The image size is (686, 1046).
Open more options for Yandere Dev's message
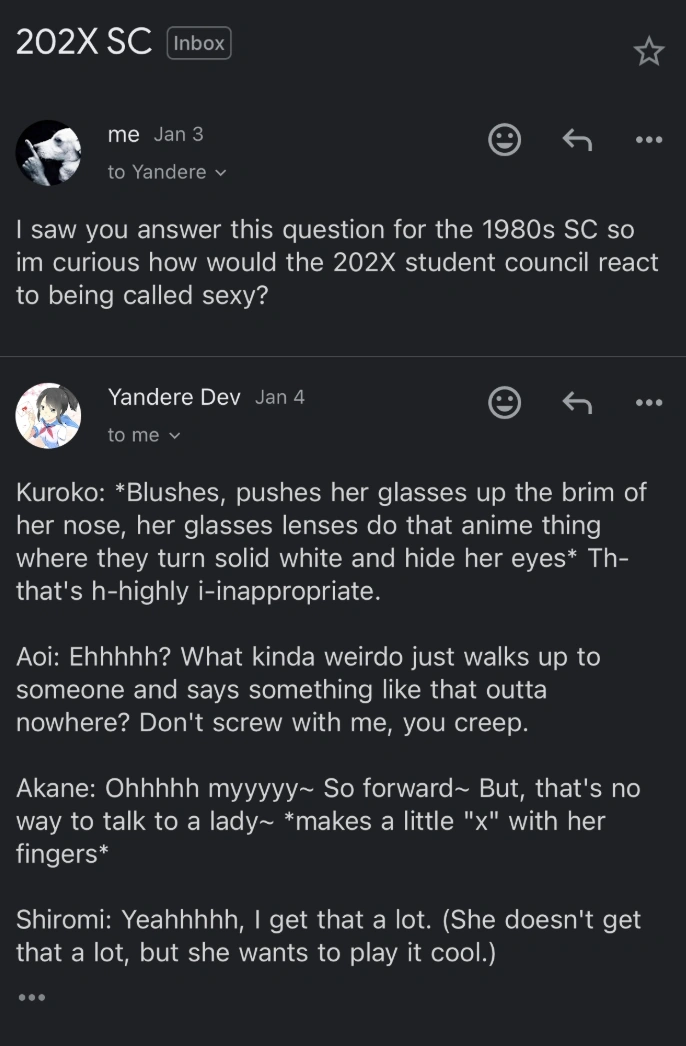[649, 402]
